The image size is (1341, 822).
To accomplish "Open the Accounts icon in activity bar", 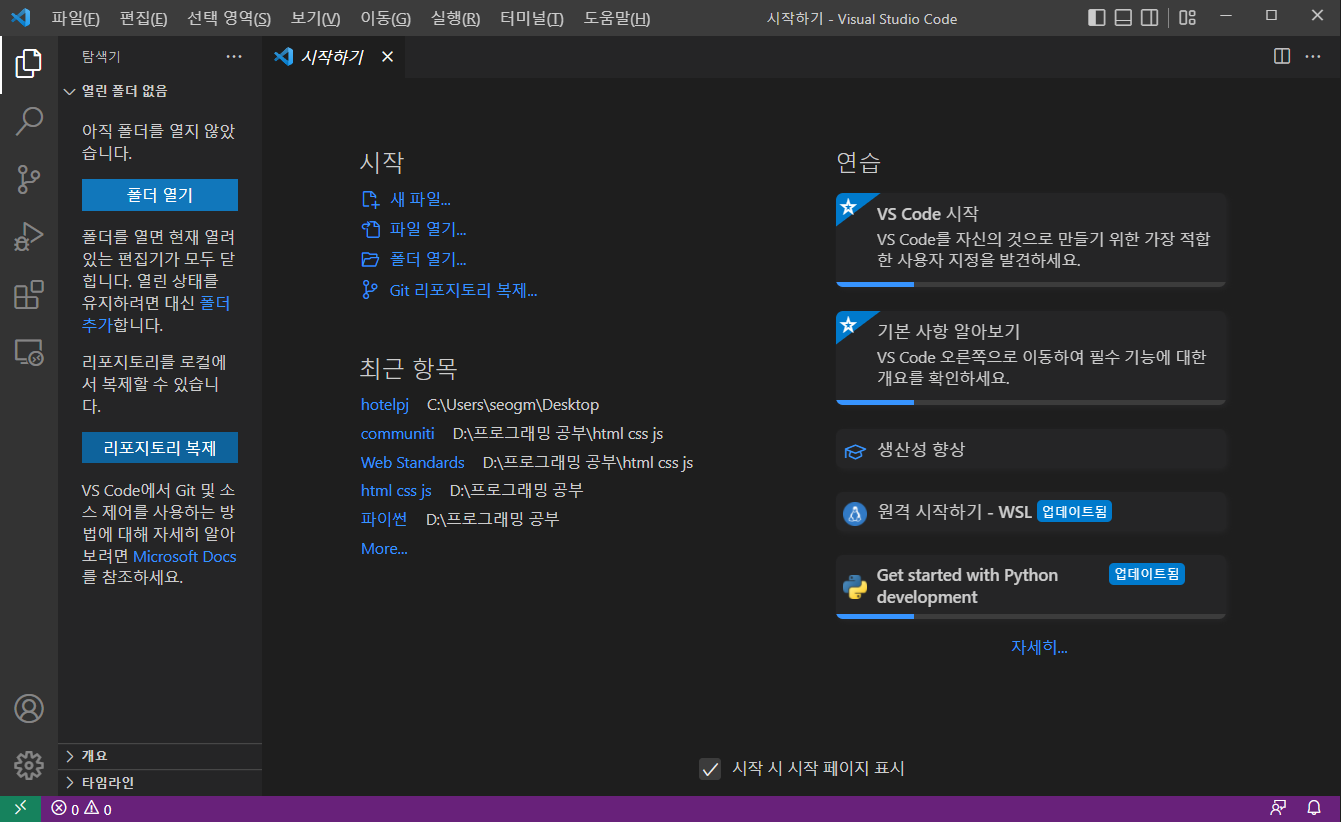I will (29, 708).
